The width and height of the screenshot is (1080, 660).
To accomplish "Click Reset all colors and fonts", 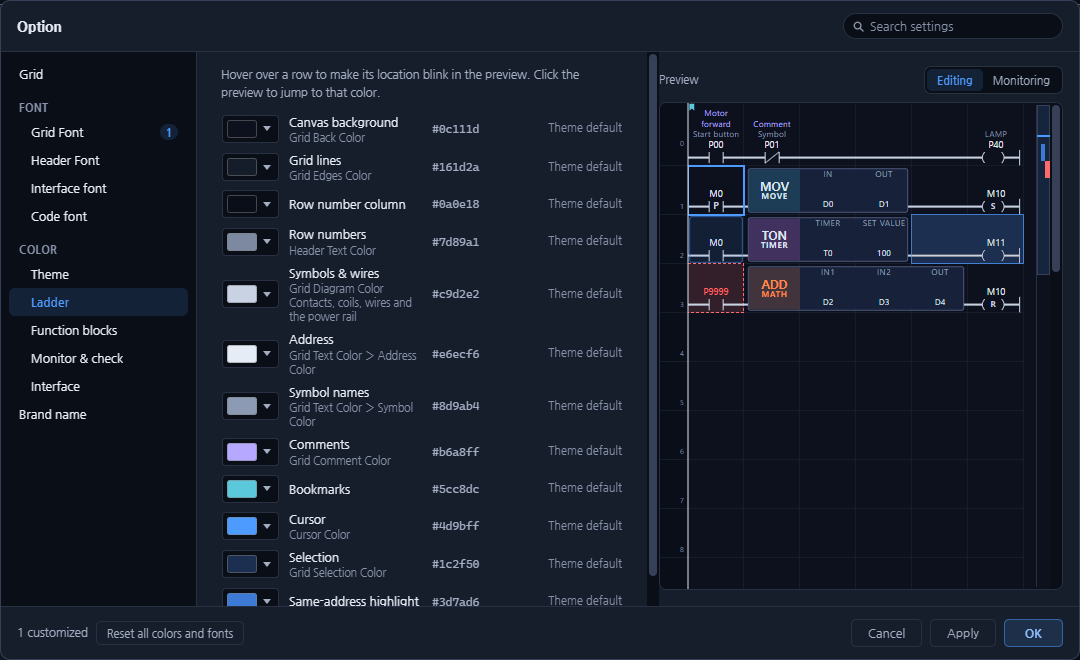I will 170,633.
